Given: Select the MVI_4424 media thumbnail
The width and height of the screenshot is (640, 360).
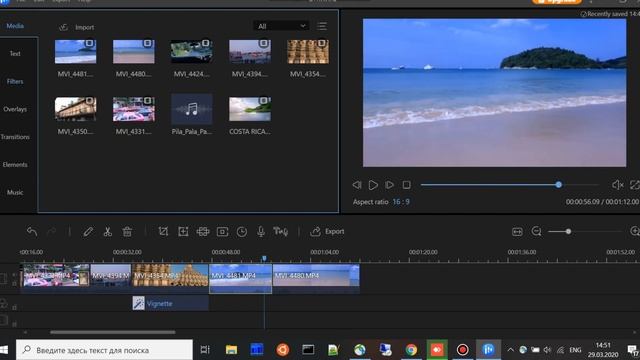Looking at the screenshot, I should click(x=191, y=52).
